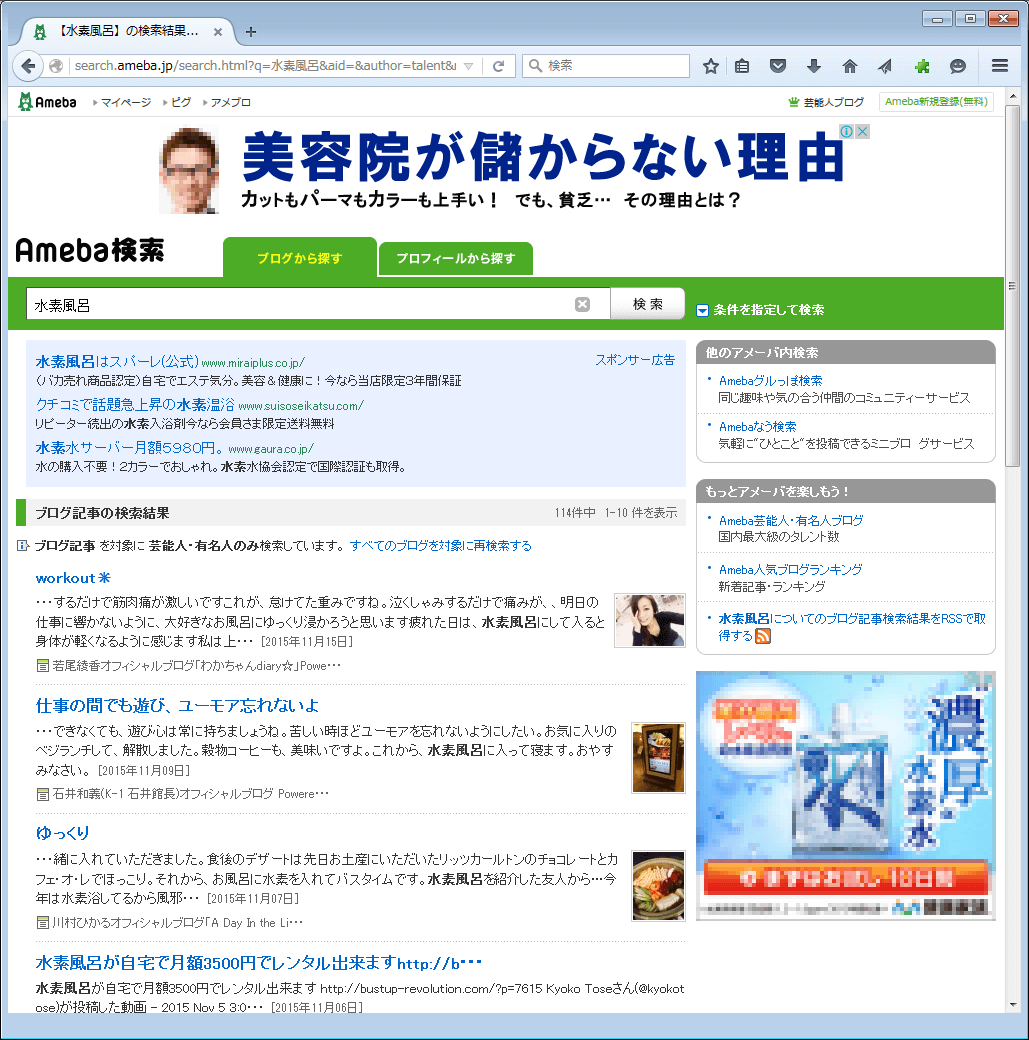Close the banner ad with X
This screenshot has height=1040, width=1029.
862,131
